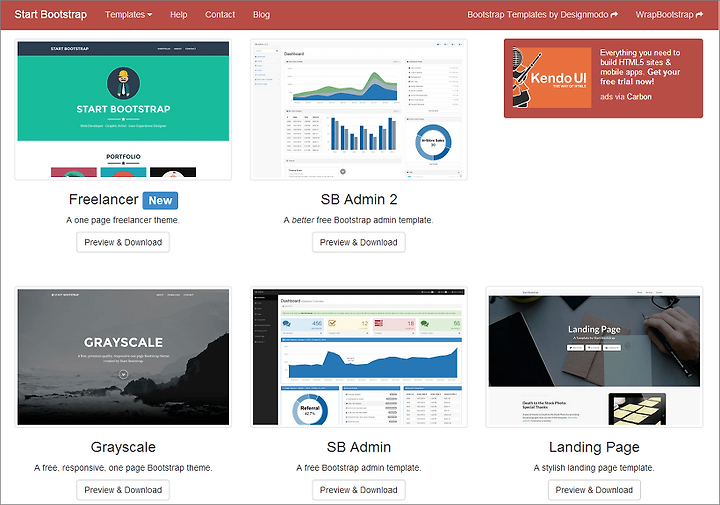Click Preview & Download under Grayscale
The image size is (720, 505).
coord(123,490)
